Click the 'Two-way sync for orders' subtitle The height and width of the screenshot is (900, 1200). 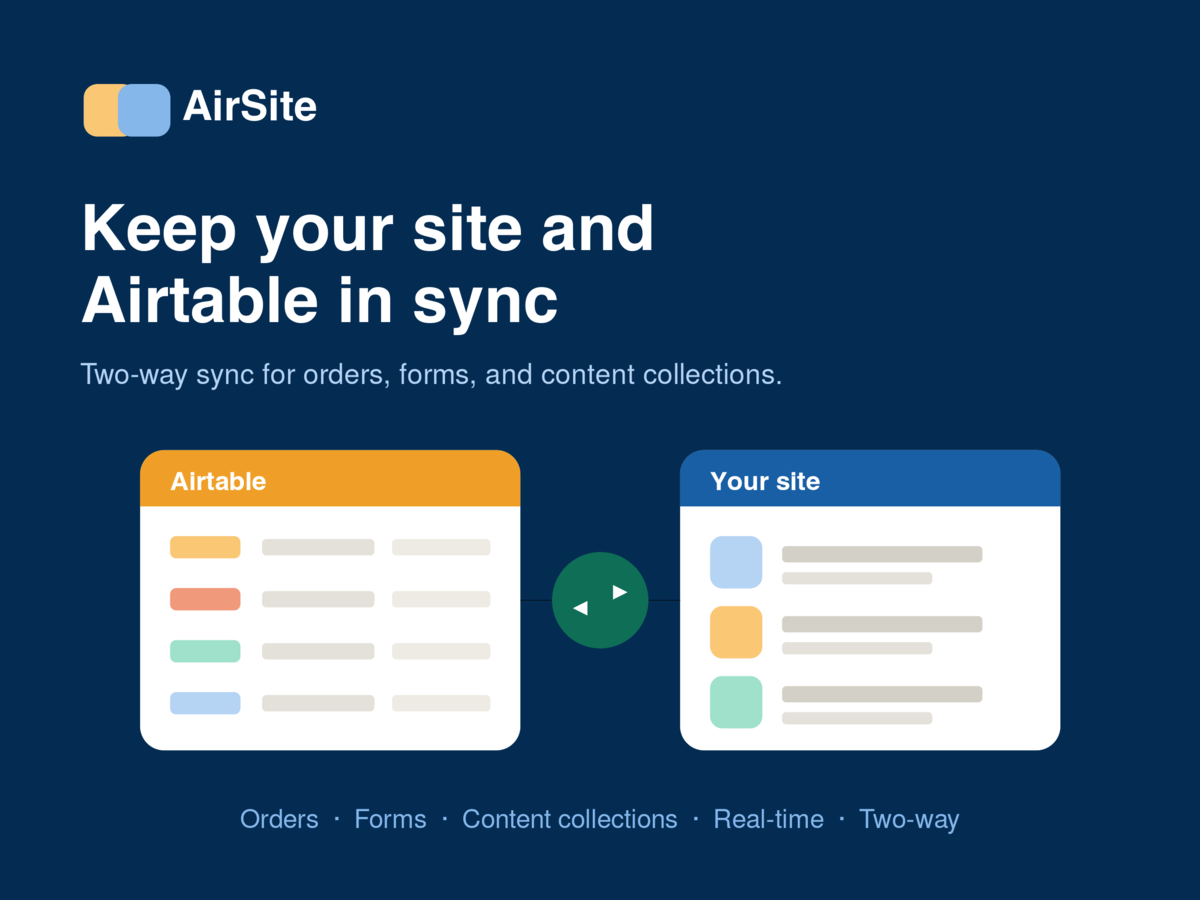pos(431,376)
